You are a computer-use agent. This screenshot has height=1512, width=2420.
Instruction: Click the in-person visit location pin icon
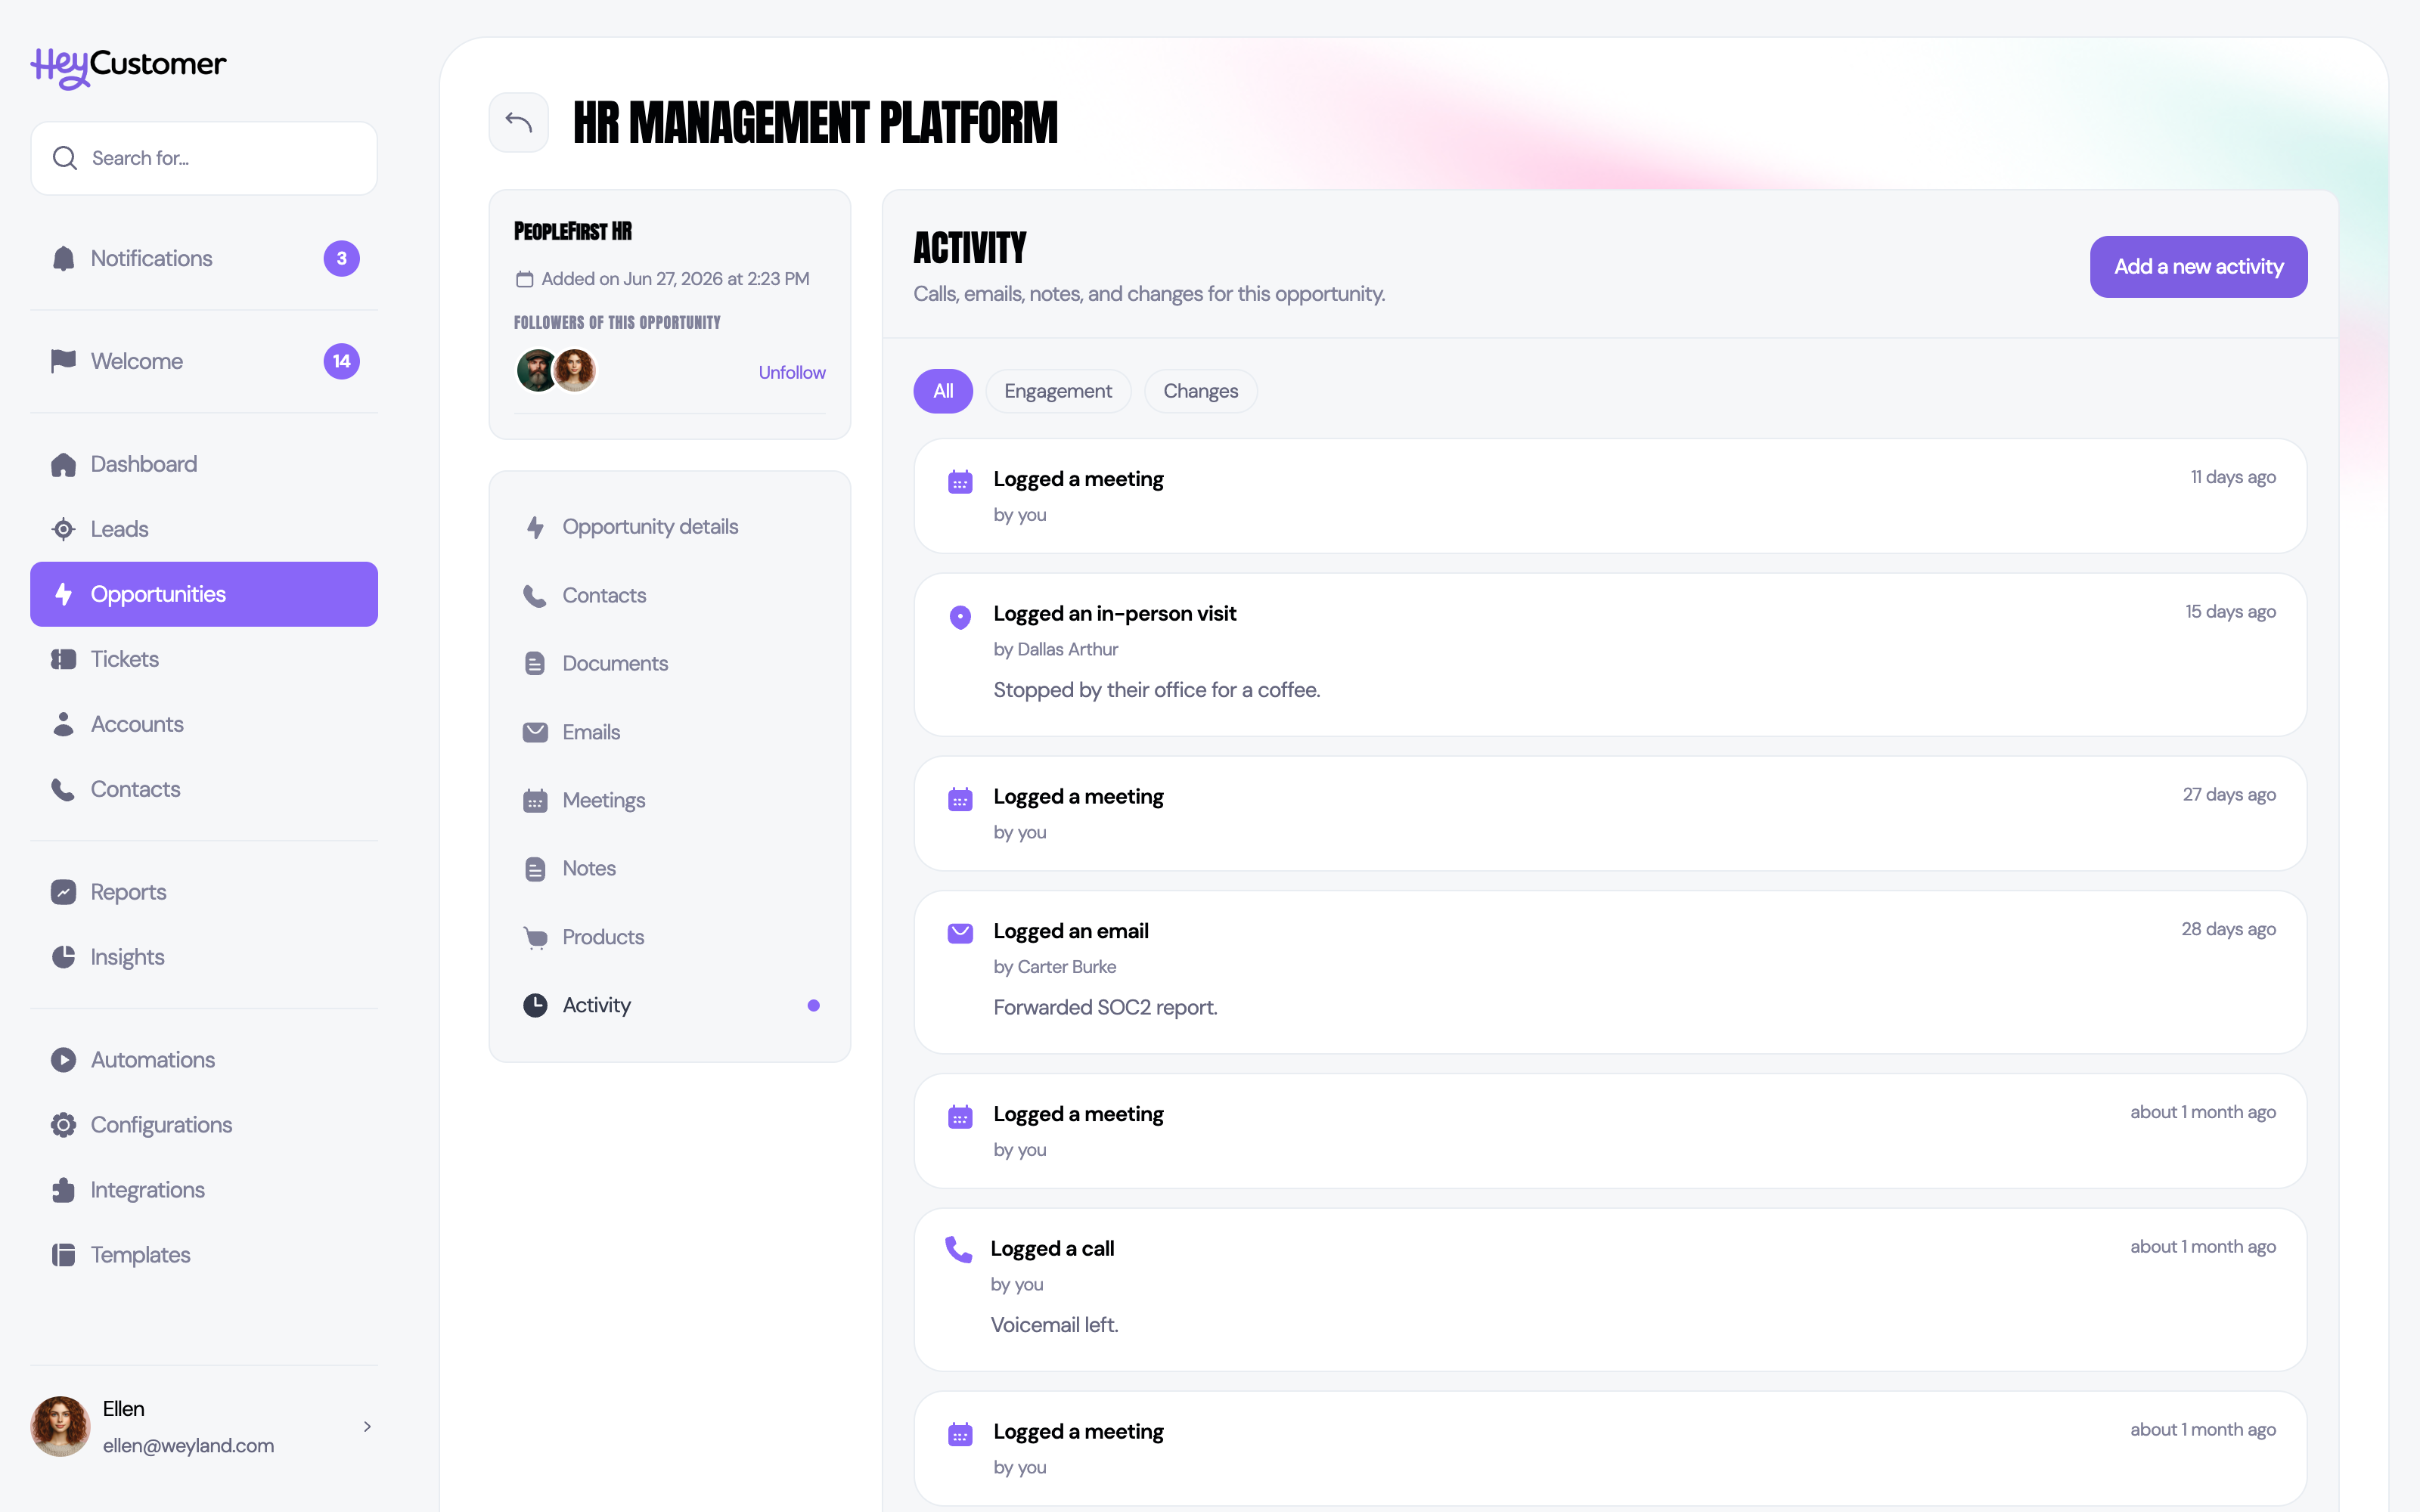[x=960, y=617]
